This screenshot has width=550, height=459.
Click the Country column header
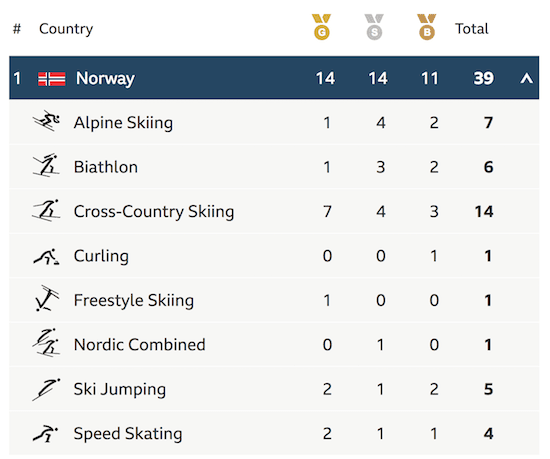pyautogui.click(x=66, y=29)
